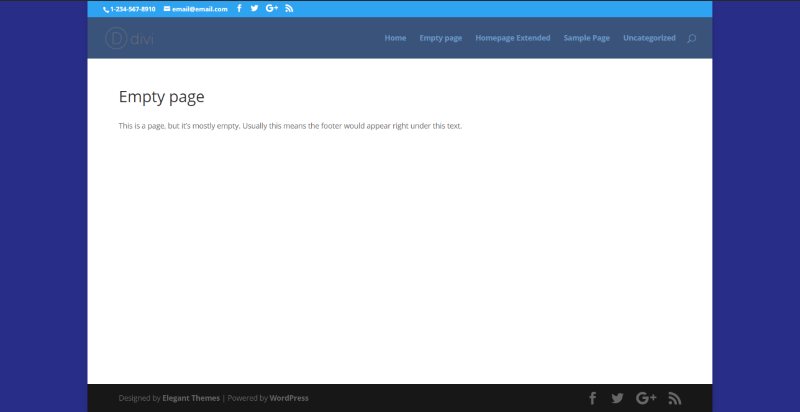Click the envelope icon beside the email address
Viewport: 800px width, 412px height.
167,9
